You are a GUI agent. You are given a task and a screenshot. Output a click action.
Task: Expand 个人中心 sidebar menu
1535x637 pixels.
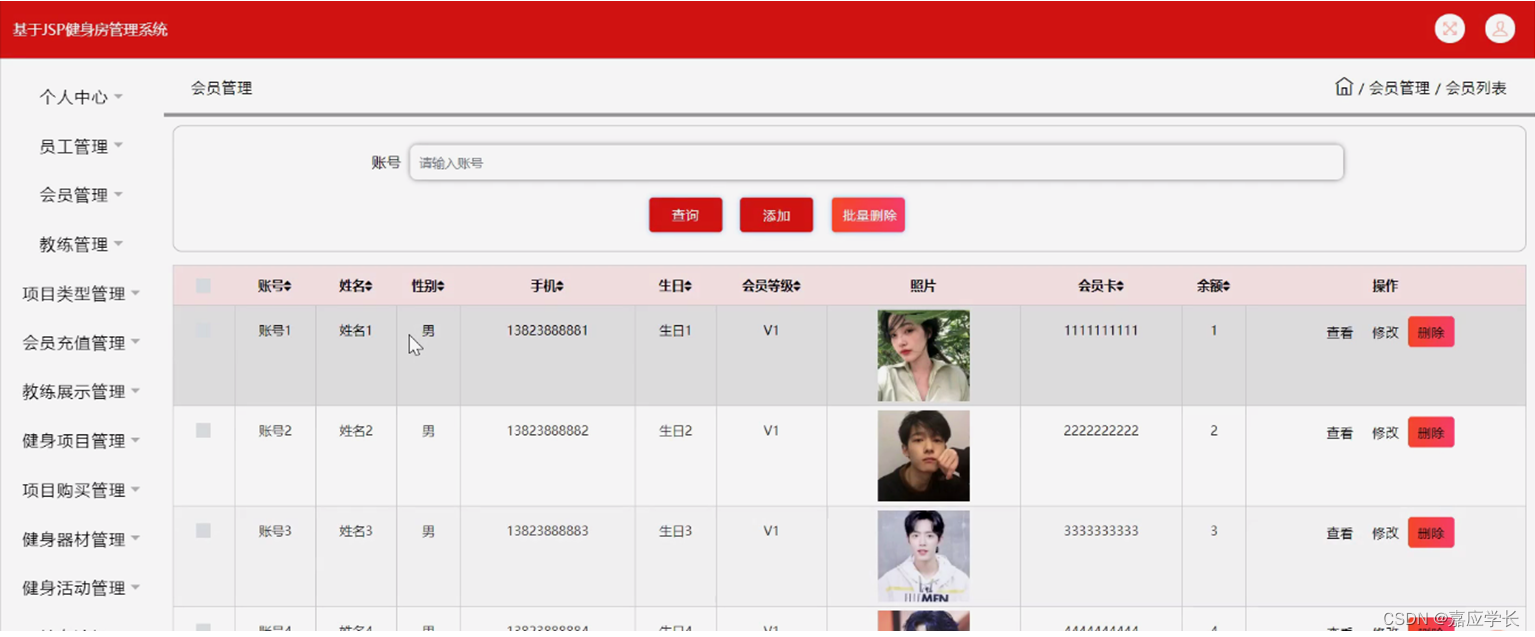[x=81, y=97]
